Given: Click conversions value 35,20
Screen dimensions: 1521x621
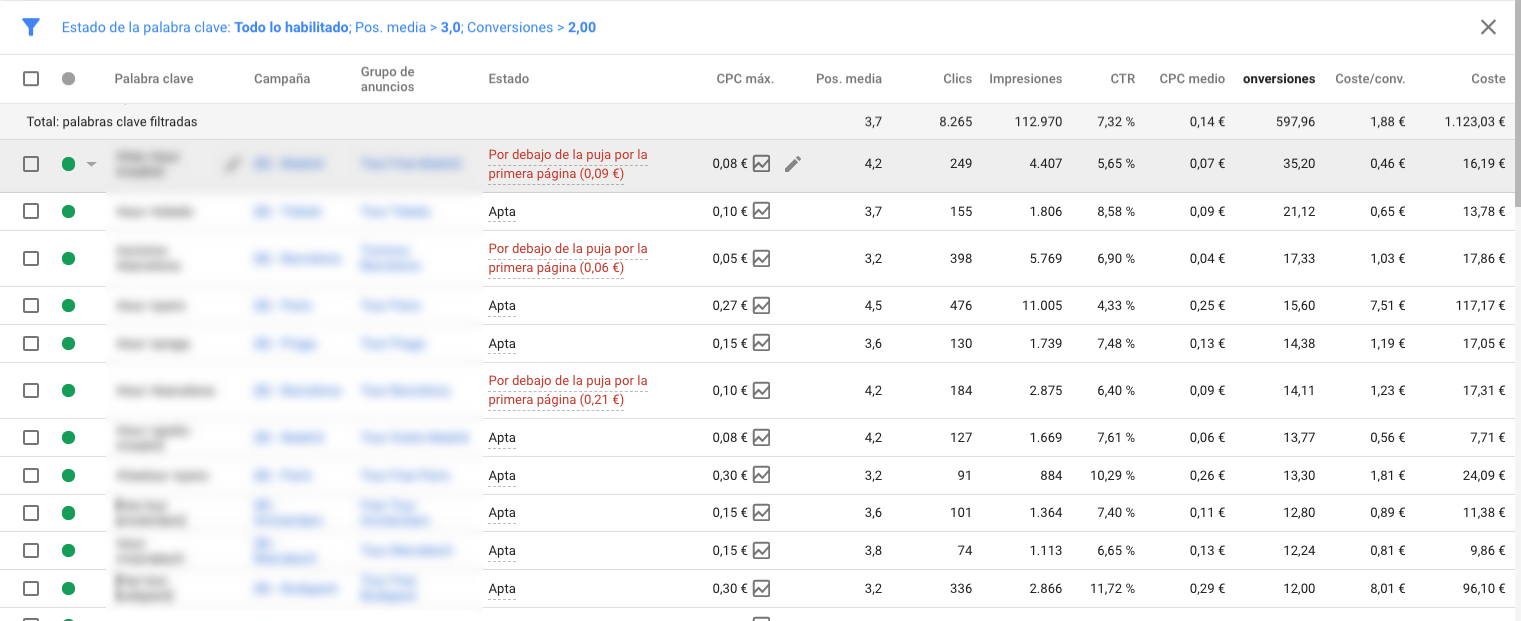Looking at the screenshot, I should click(x=1299, y=164).
